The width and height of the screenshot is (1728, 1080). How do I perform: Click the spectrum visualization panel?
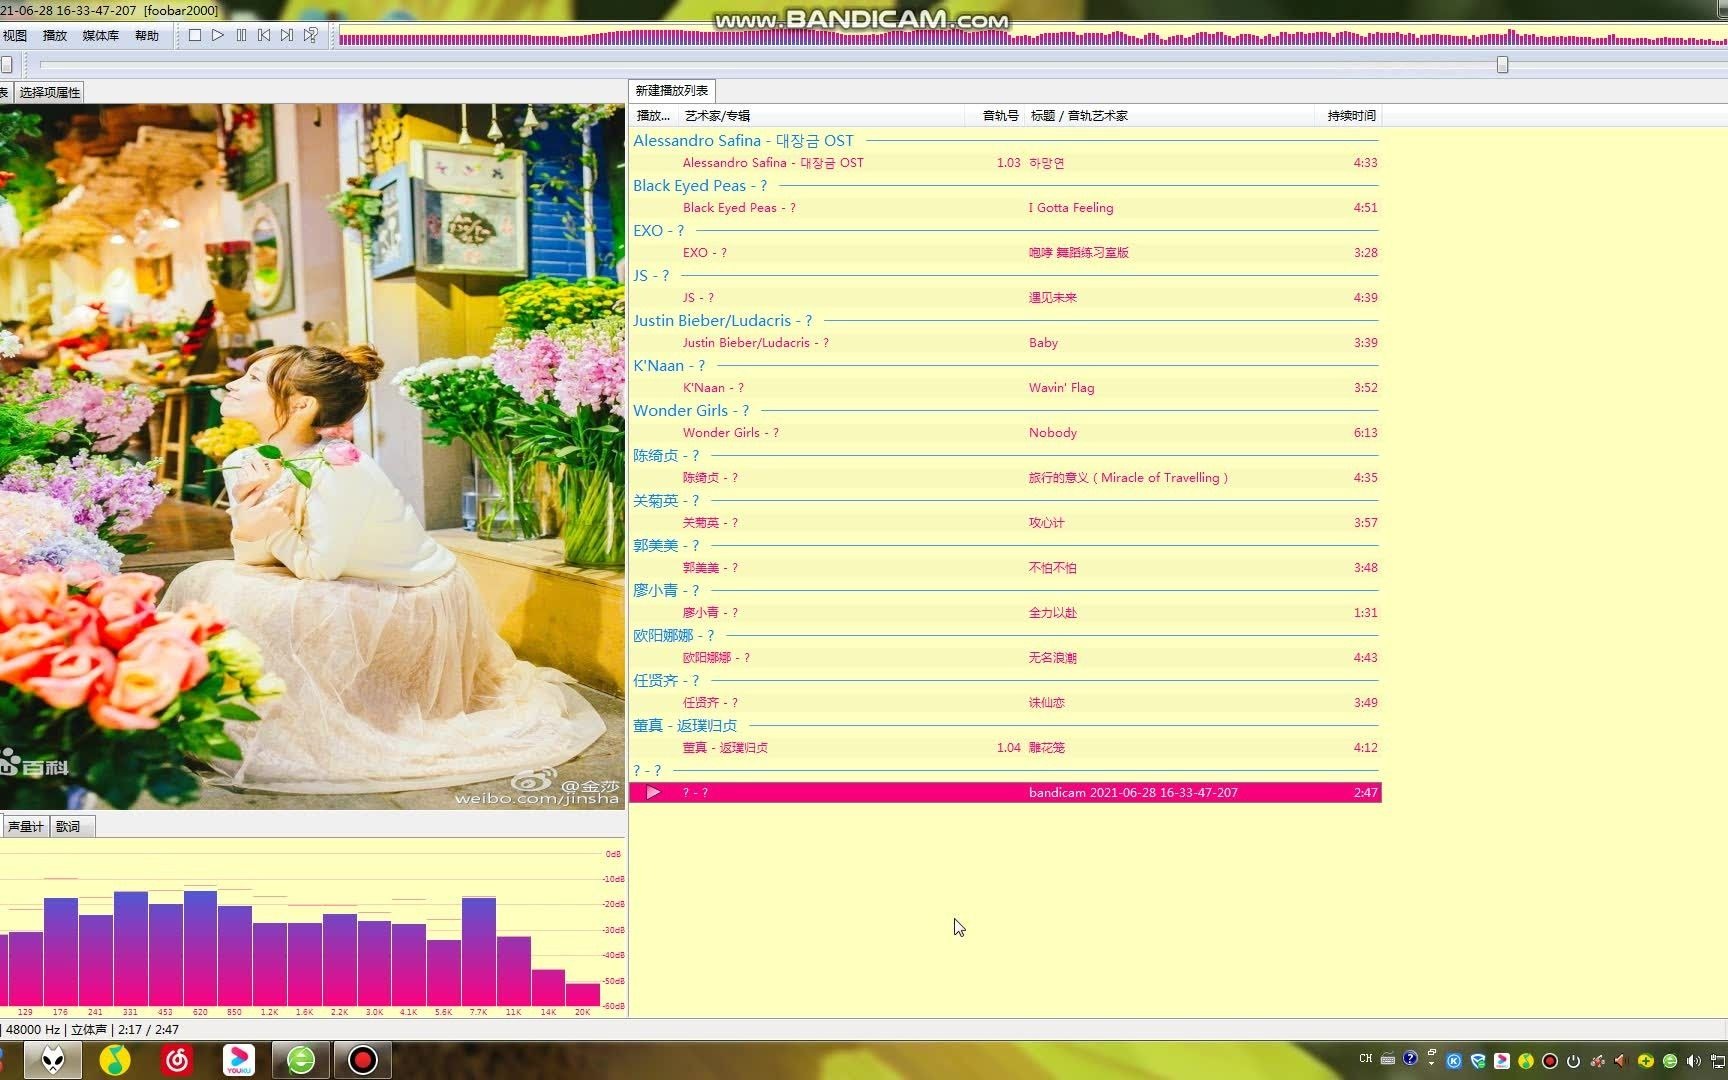coord(312,928)
